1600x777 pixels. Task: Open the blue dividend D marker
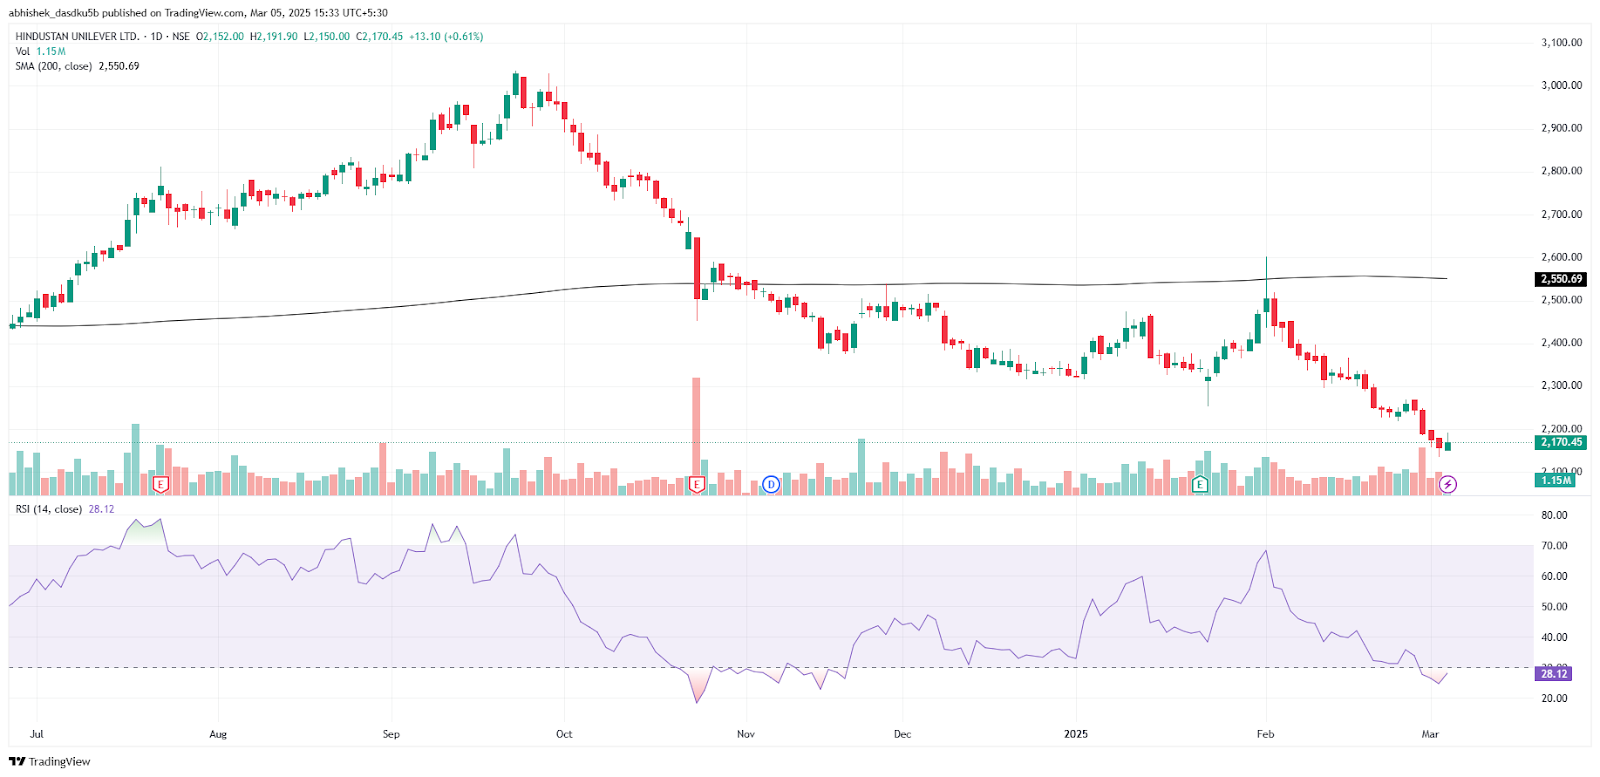pyautogui.click(x=770, y=484)
